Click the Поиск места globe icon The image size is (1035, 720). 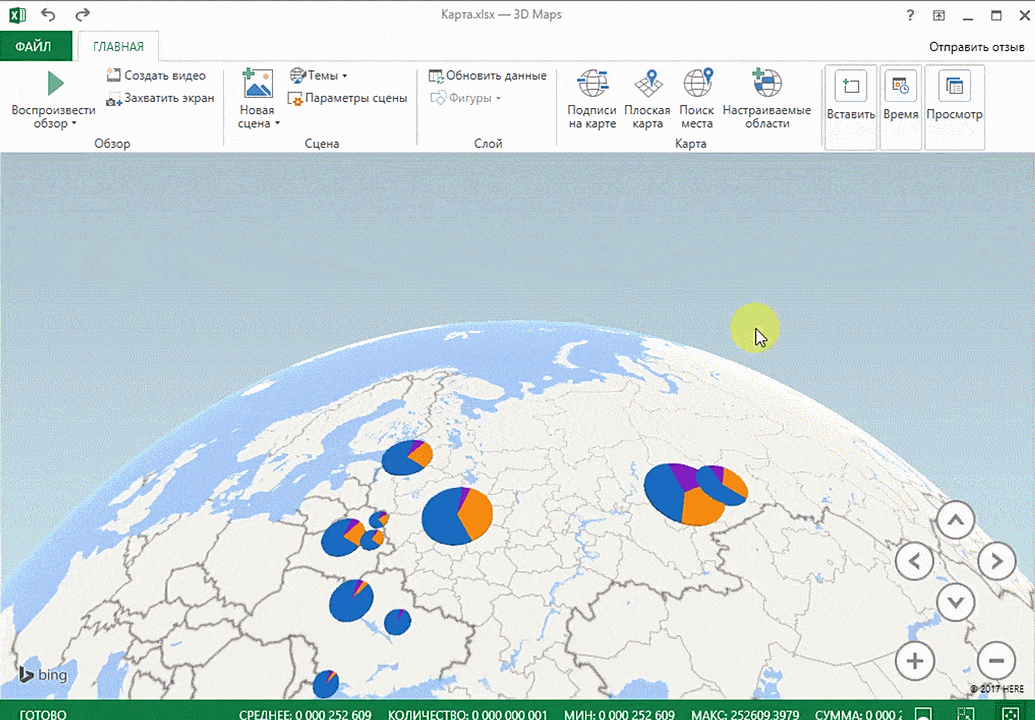(x=697, y=83)
